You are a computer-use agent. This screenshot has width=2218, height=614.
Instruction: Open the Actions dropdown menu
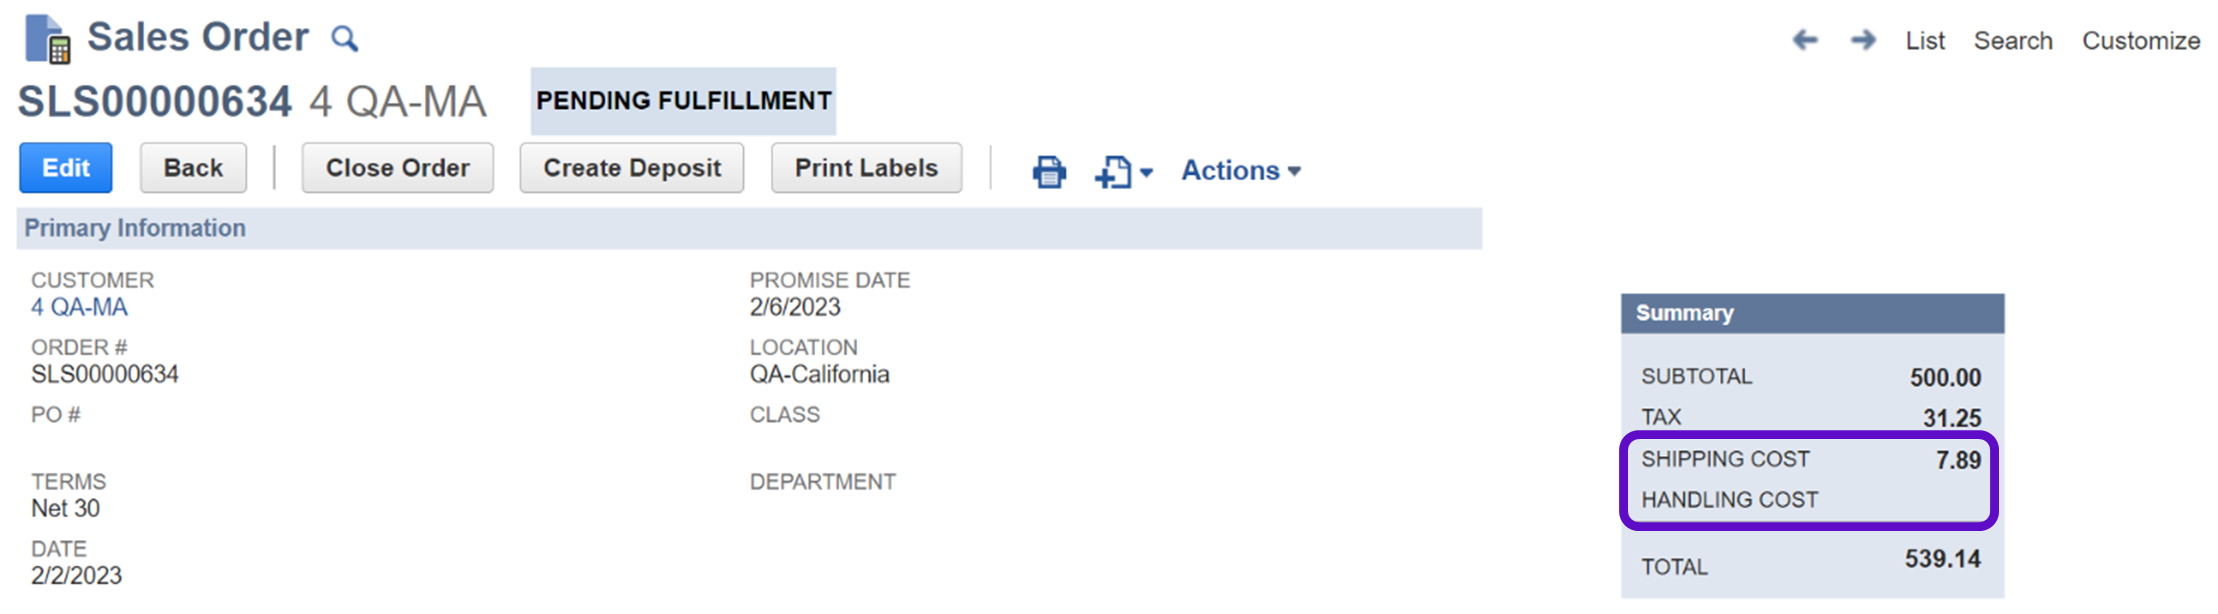pyautogui.click(x=1240, y=171)
